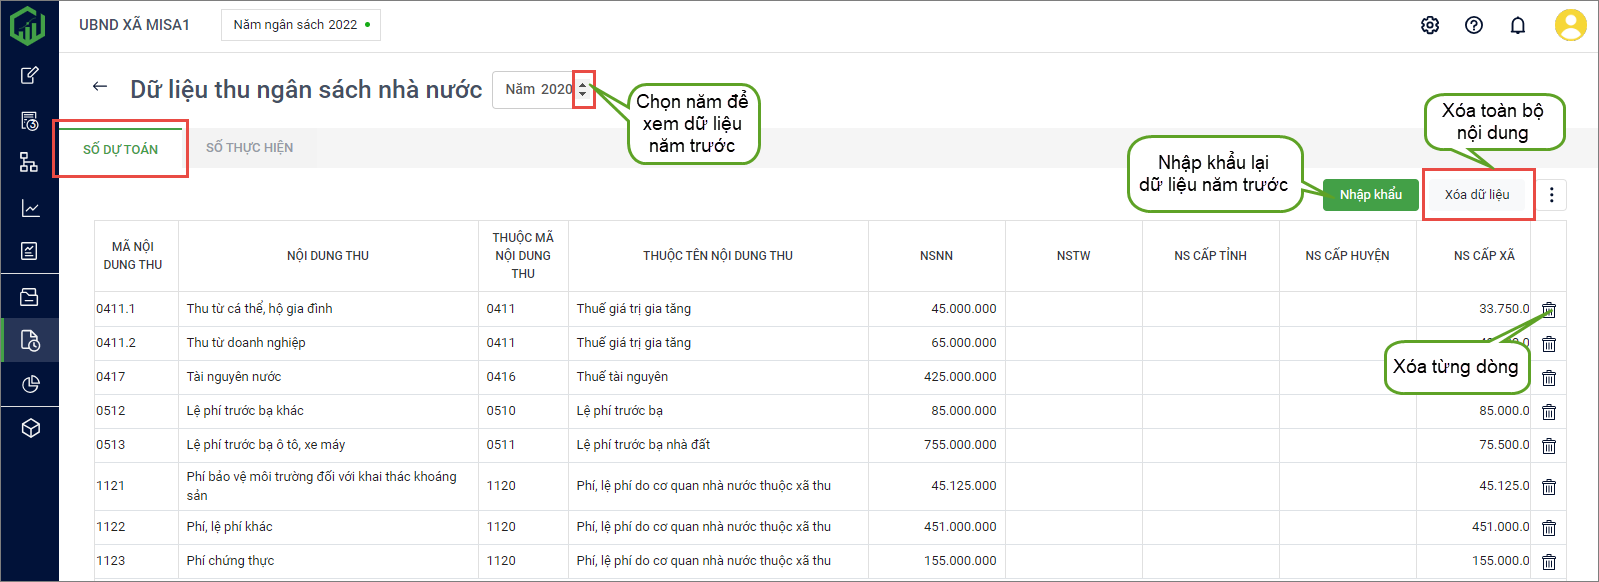Open the three-dot more options menu
Viewport: 1599px width, 582px height.
coord(1551,195)
